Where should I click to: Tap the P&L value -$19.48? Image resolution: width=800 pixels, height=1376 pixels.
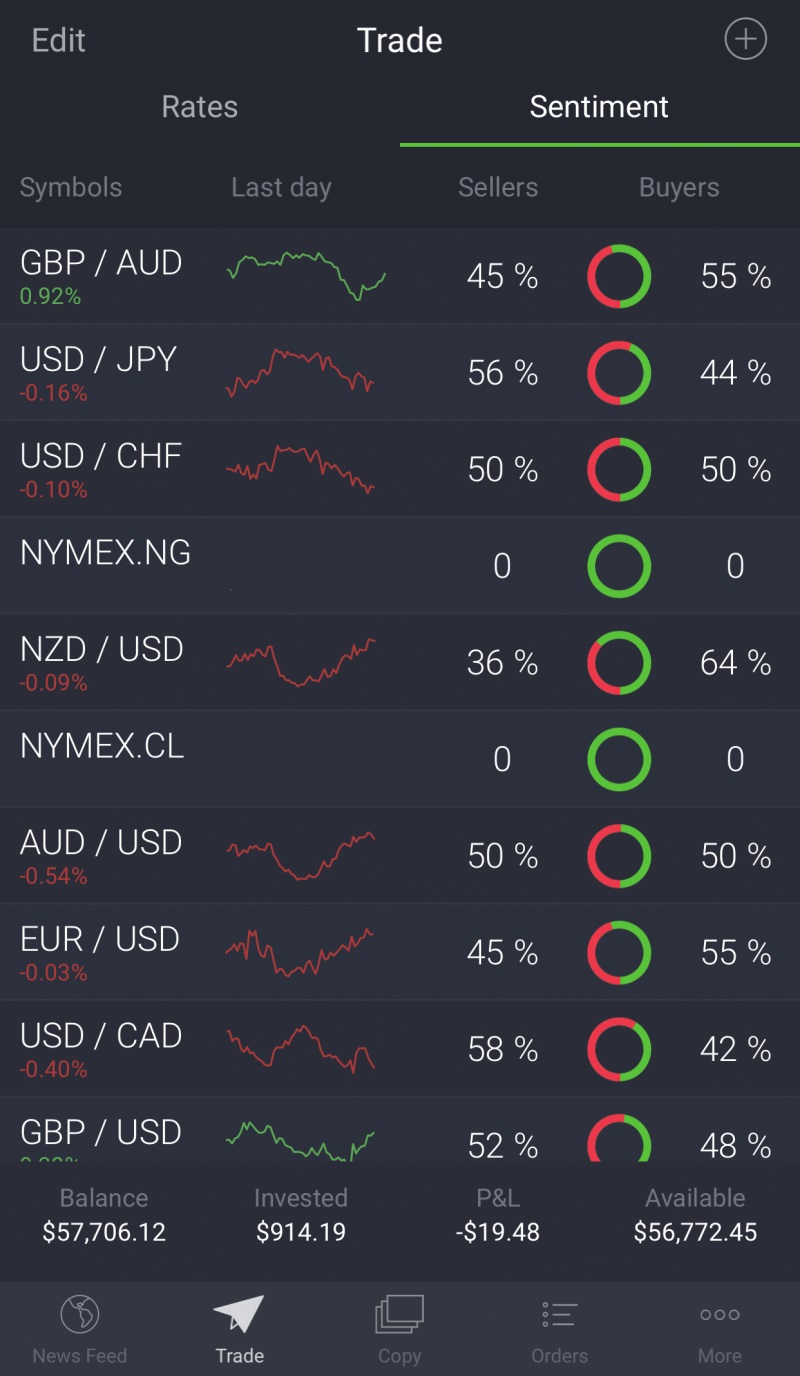pyautogui.click(x=497, y=1232)
